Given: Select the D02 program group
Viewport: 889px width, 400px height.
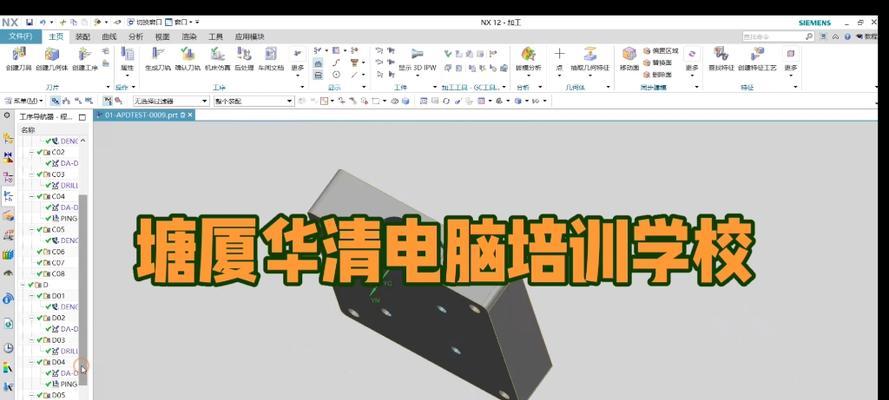Looking at the screenshot, I should click(58, 318).
